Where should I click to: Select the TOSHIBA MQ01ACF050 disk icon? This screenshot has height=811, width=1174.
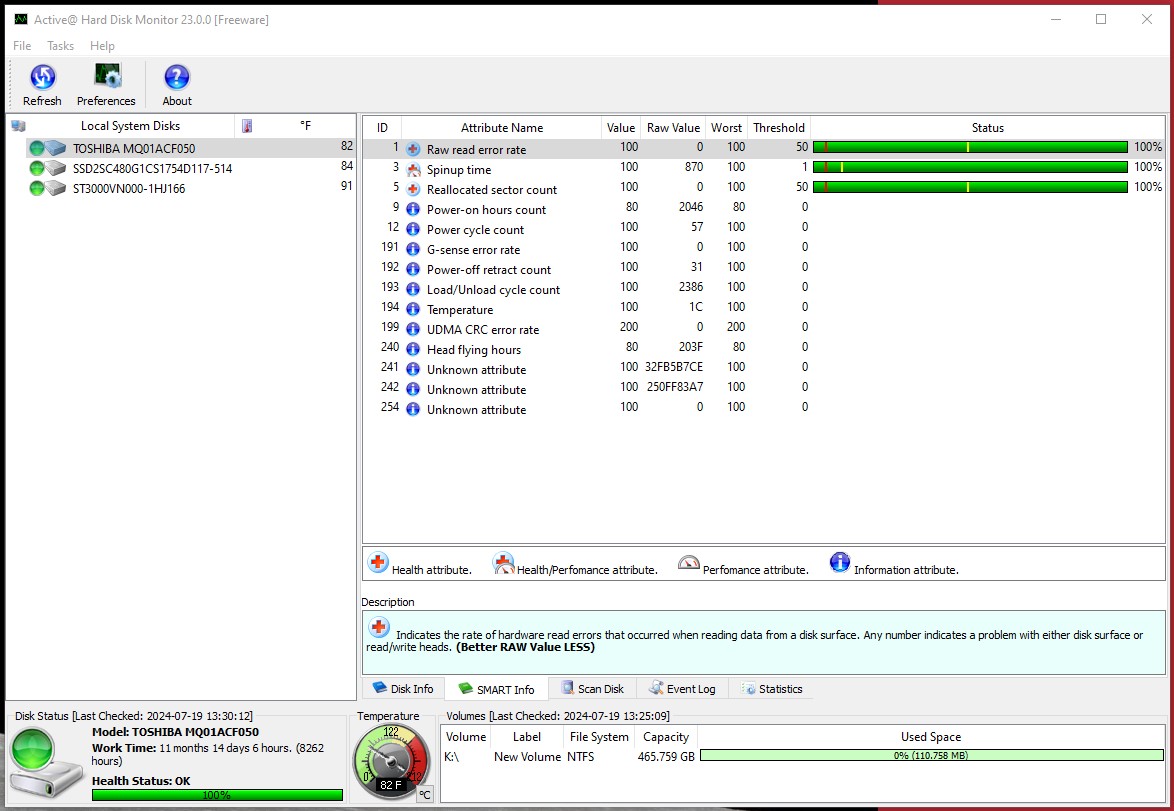(48, 148)
